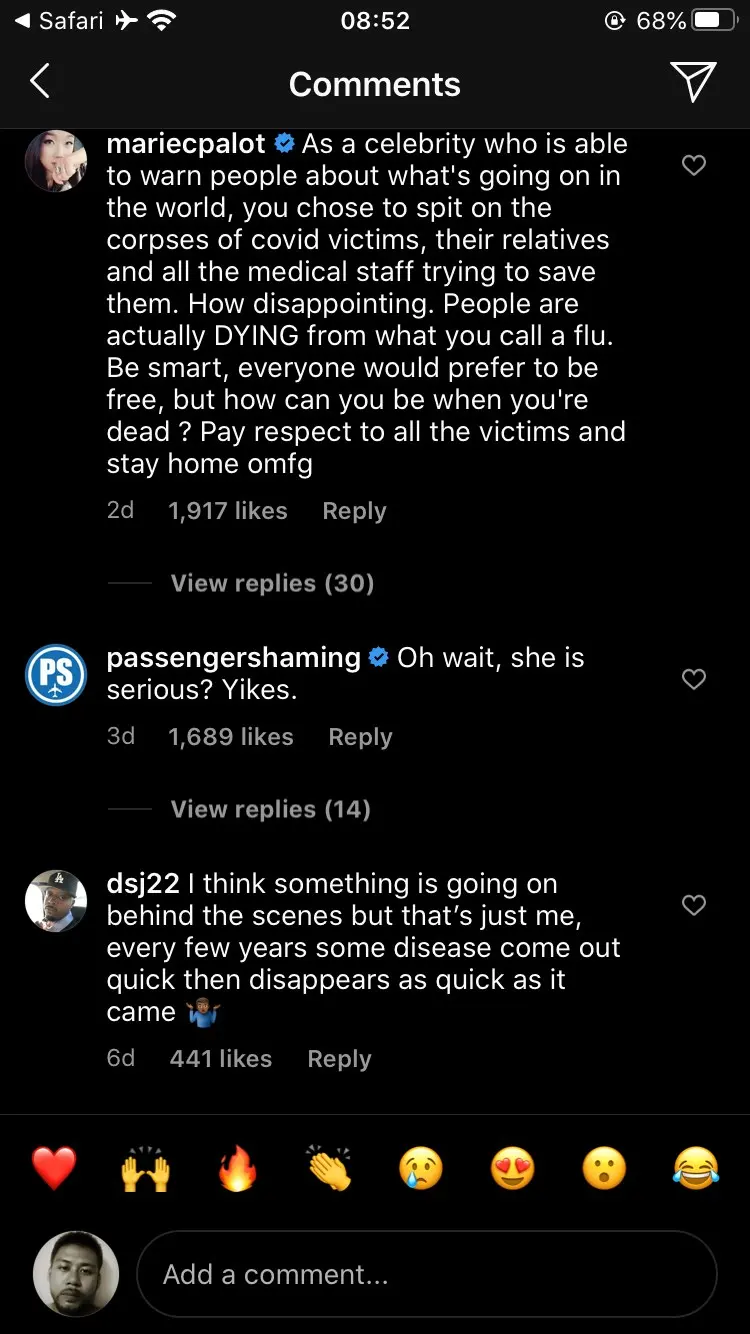Like the dsj22 comment
750x1334 pixels.
click(x=694, y=905)
